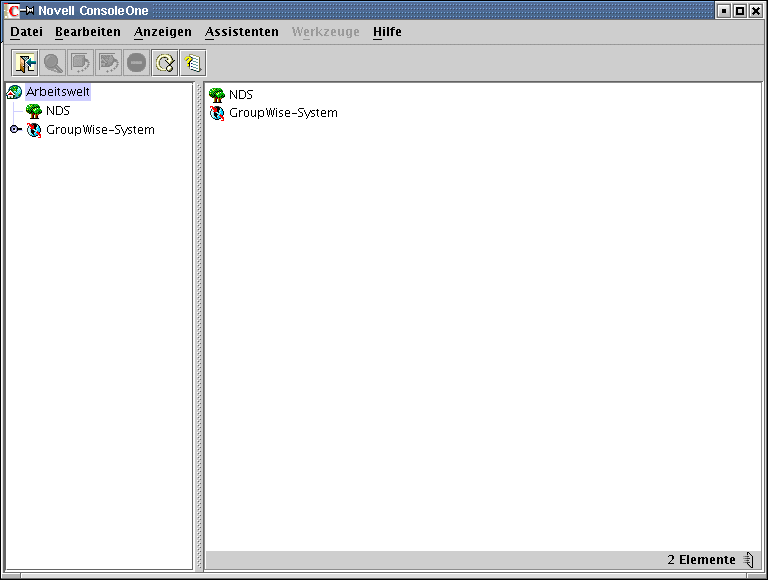Click the 2 Elemente status text
Viewport: 768px width, 580px height.
click(701, 559)
